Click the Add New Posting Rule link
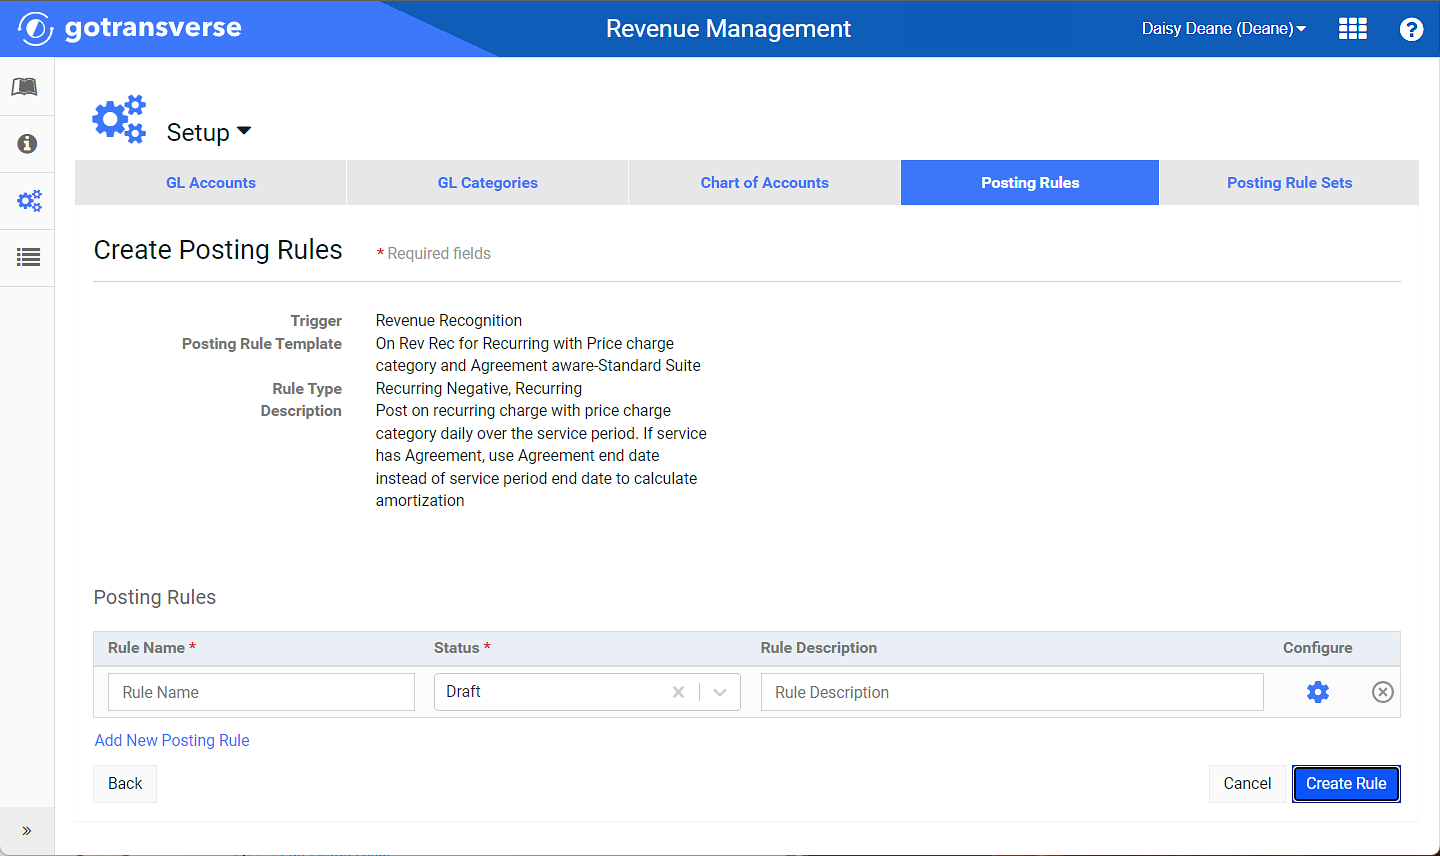The height and width of the screenshot is (856, 1440). point(172,740)
